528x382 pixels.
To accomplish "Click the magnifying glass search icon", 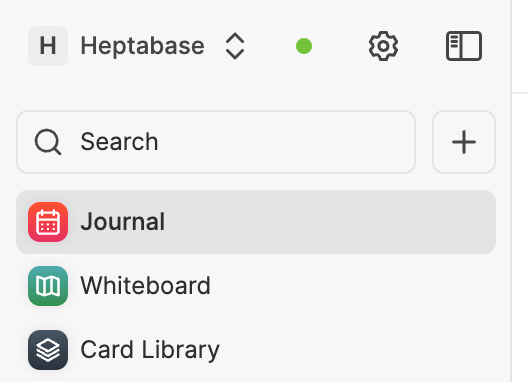I will 48,142.
